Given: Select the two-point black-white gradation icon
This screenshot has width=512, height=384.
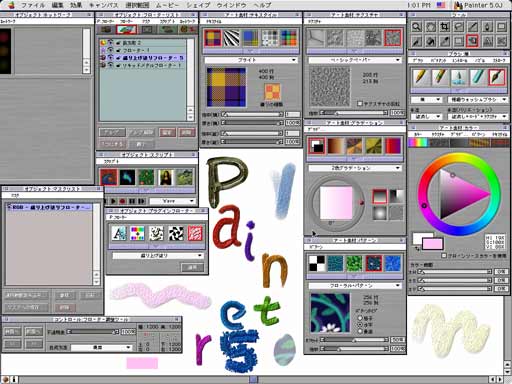Looking at the screenshot, I should pos(316,146).
